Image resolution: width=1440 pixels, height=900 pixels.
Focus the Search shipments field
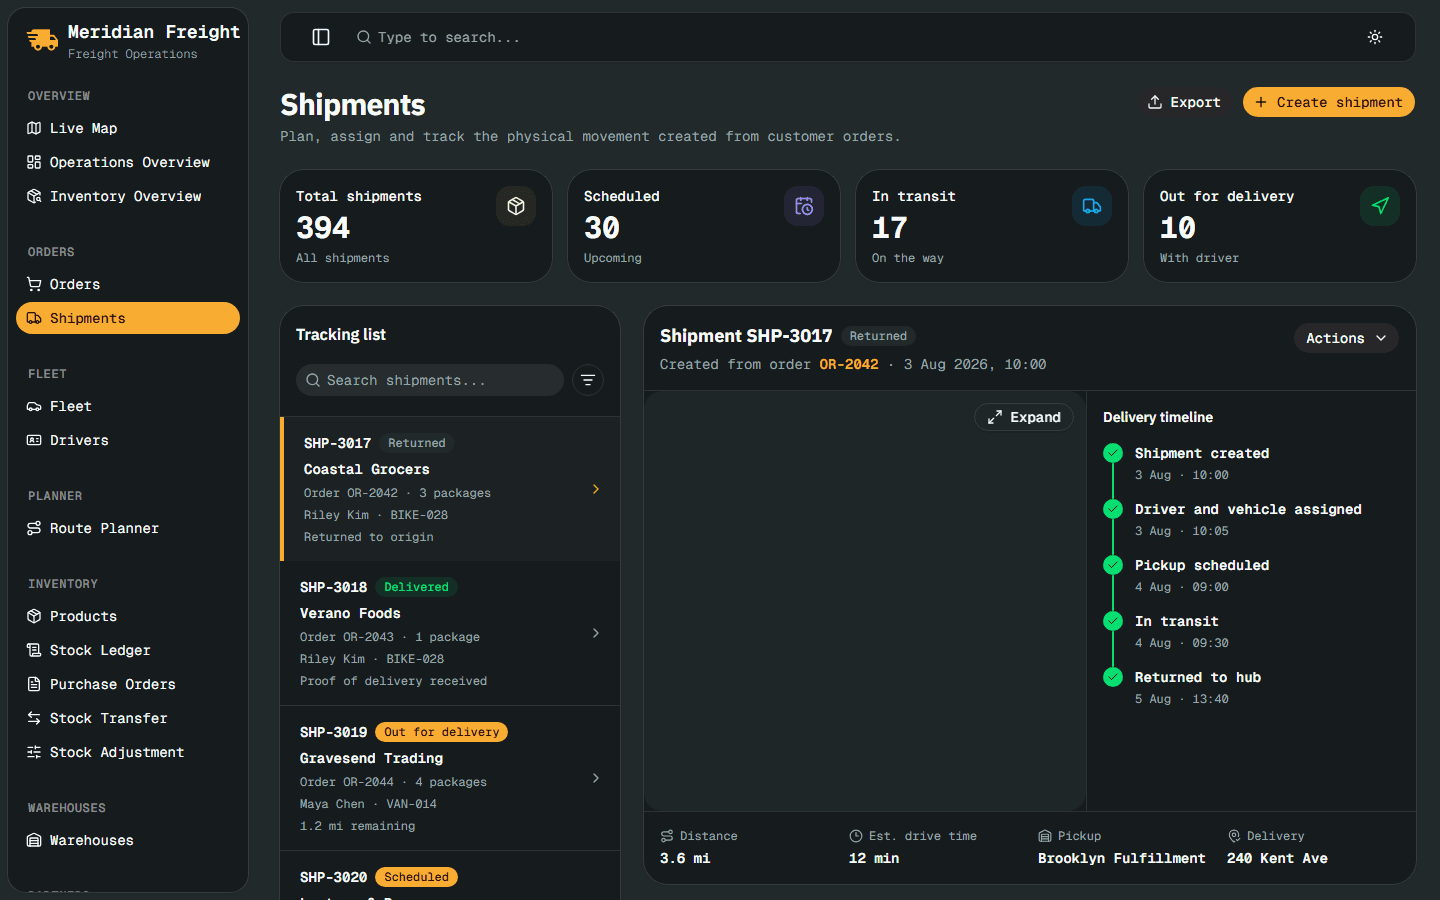pos(430,380)
